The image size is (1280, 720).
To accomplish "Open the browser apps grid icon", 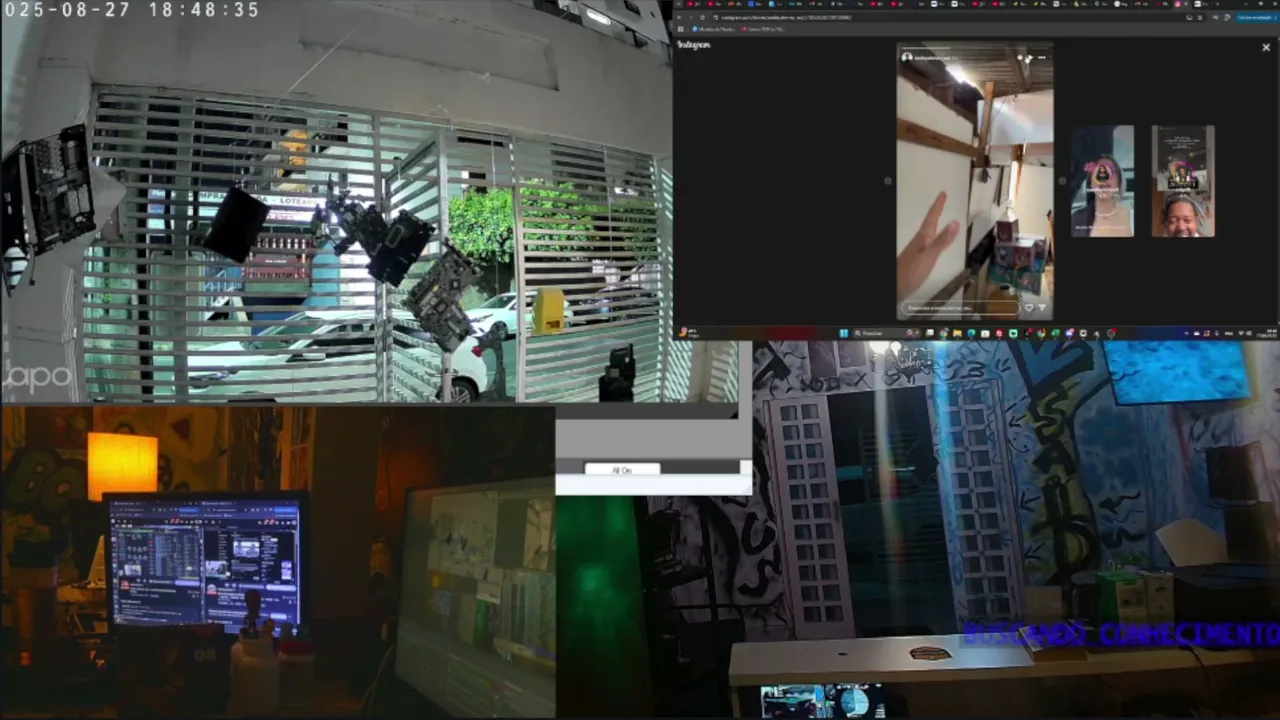I will click(682, 29).
